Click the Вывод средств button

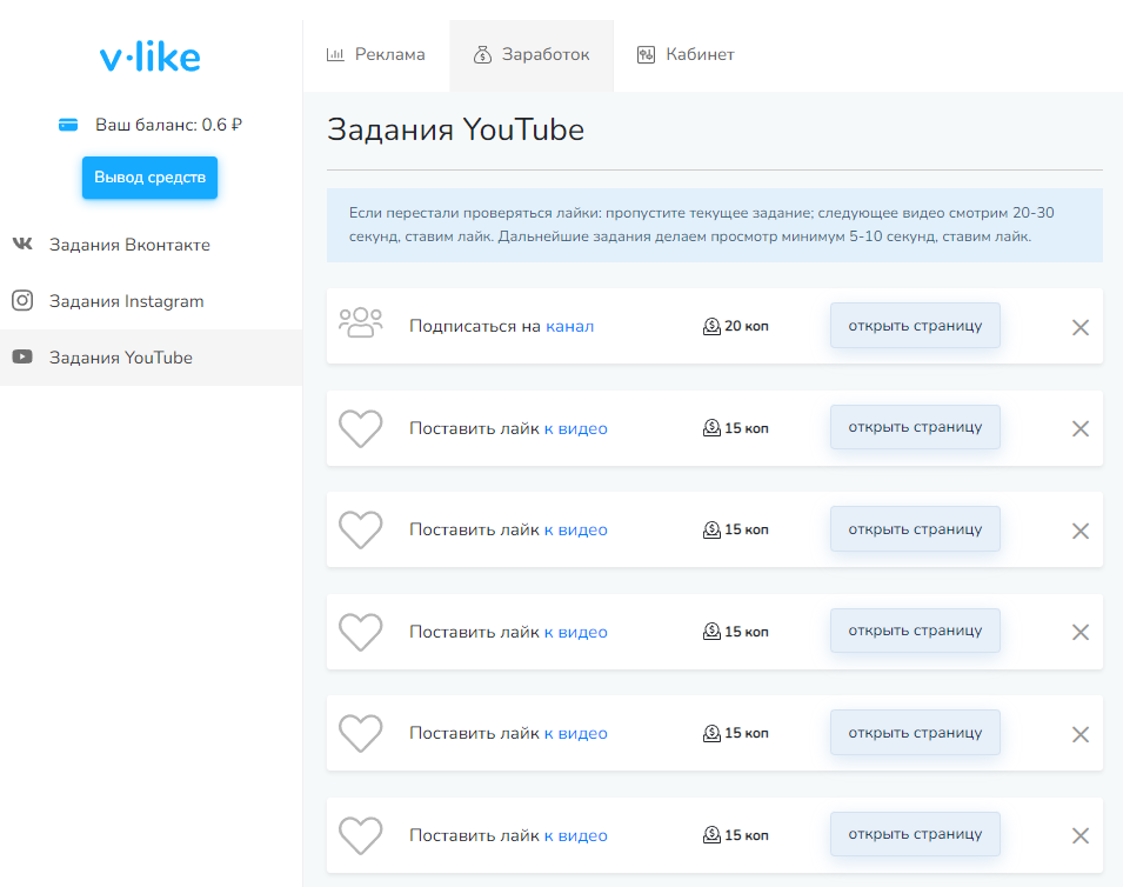coord(149,177)
